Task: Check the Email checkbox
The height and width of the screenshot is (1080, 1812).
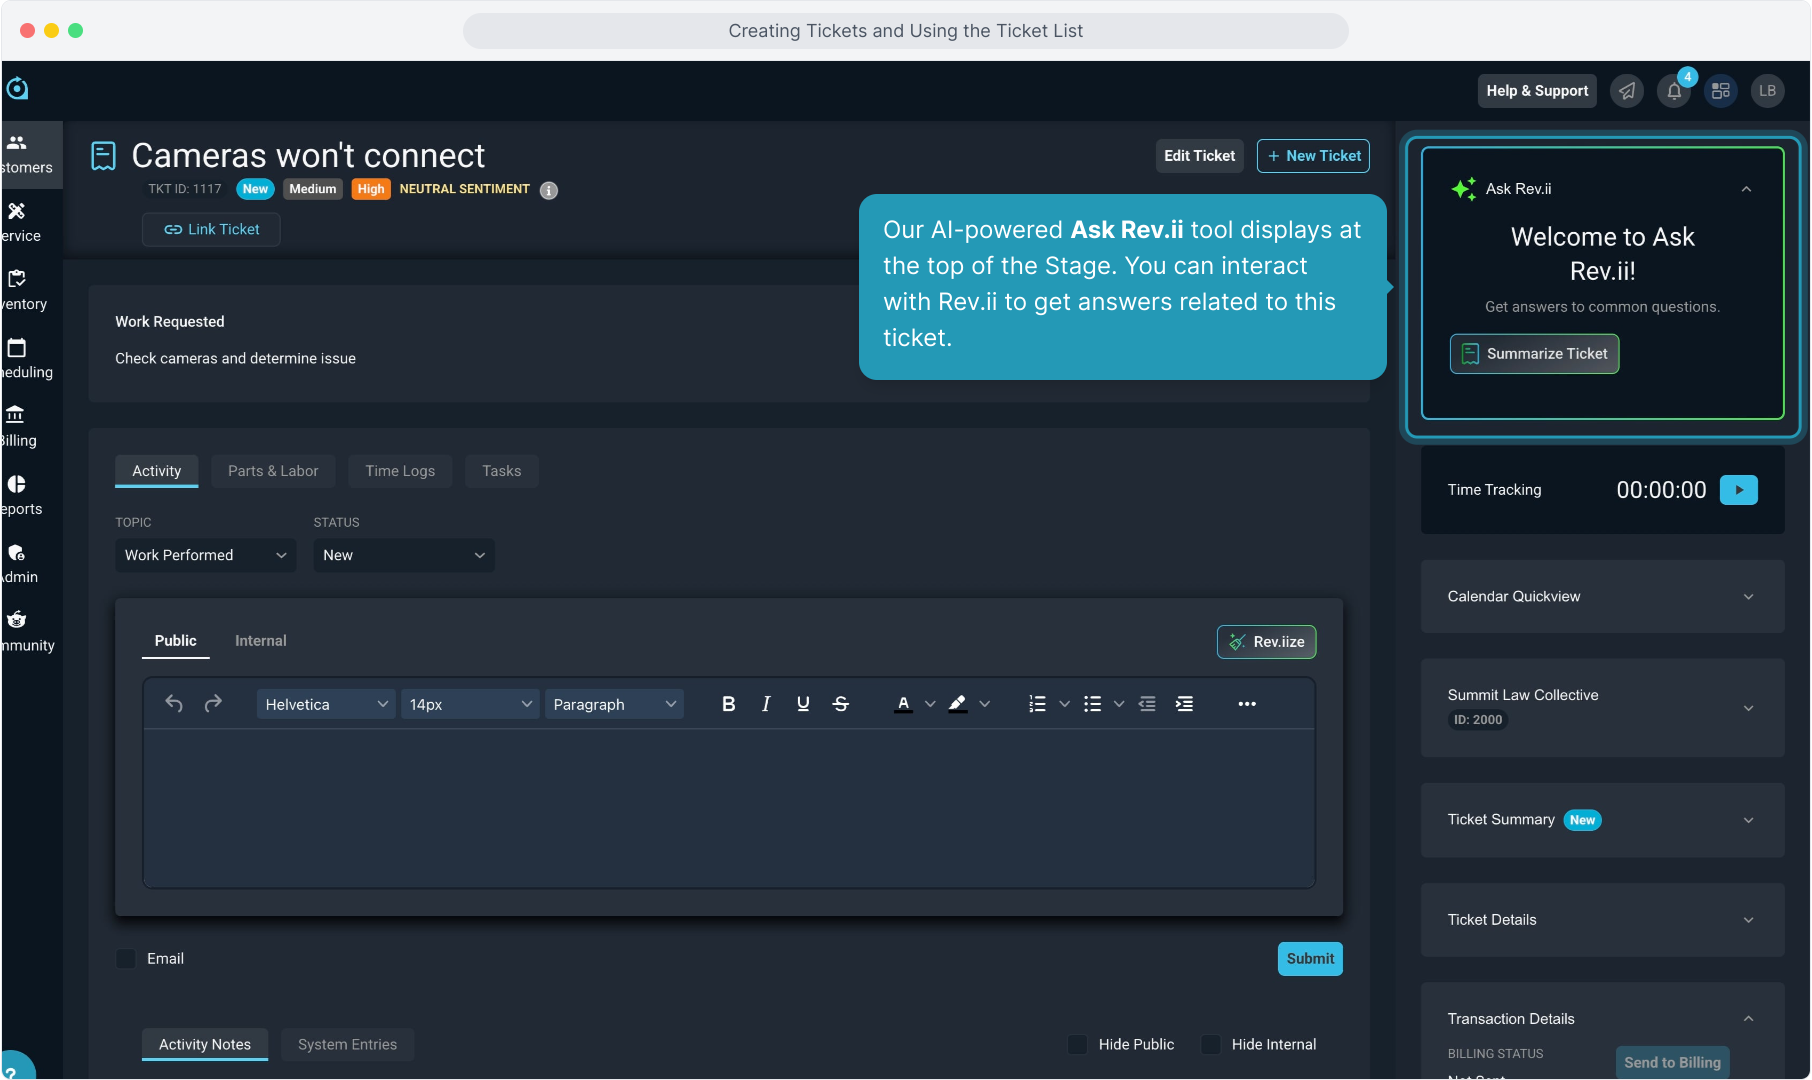Action: (x=127, y=959)
